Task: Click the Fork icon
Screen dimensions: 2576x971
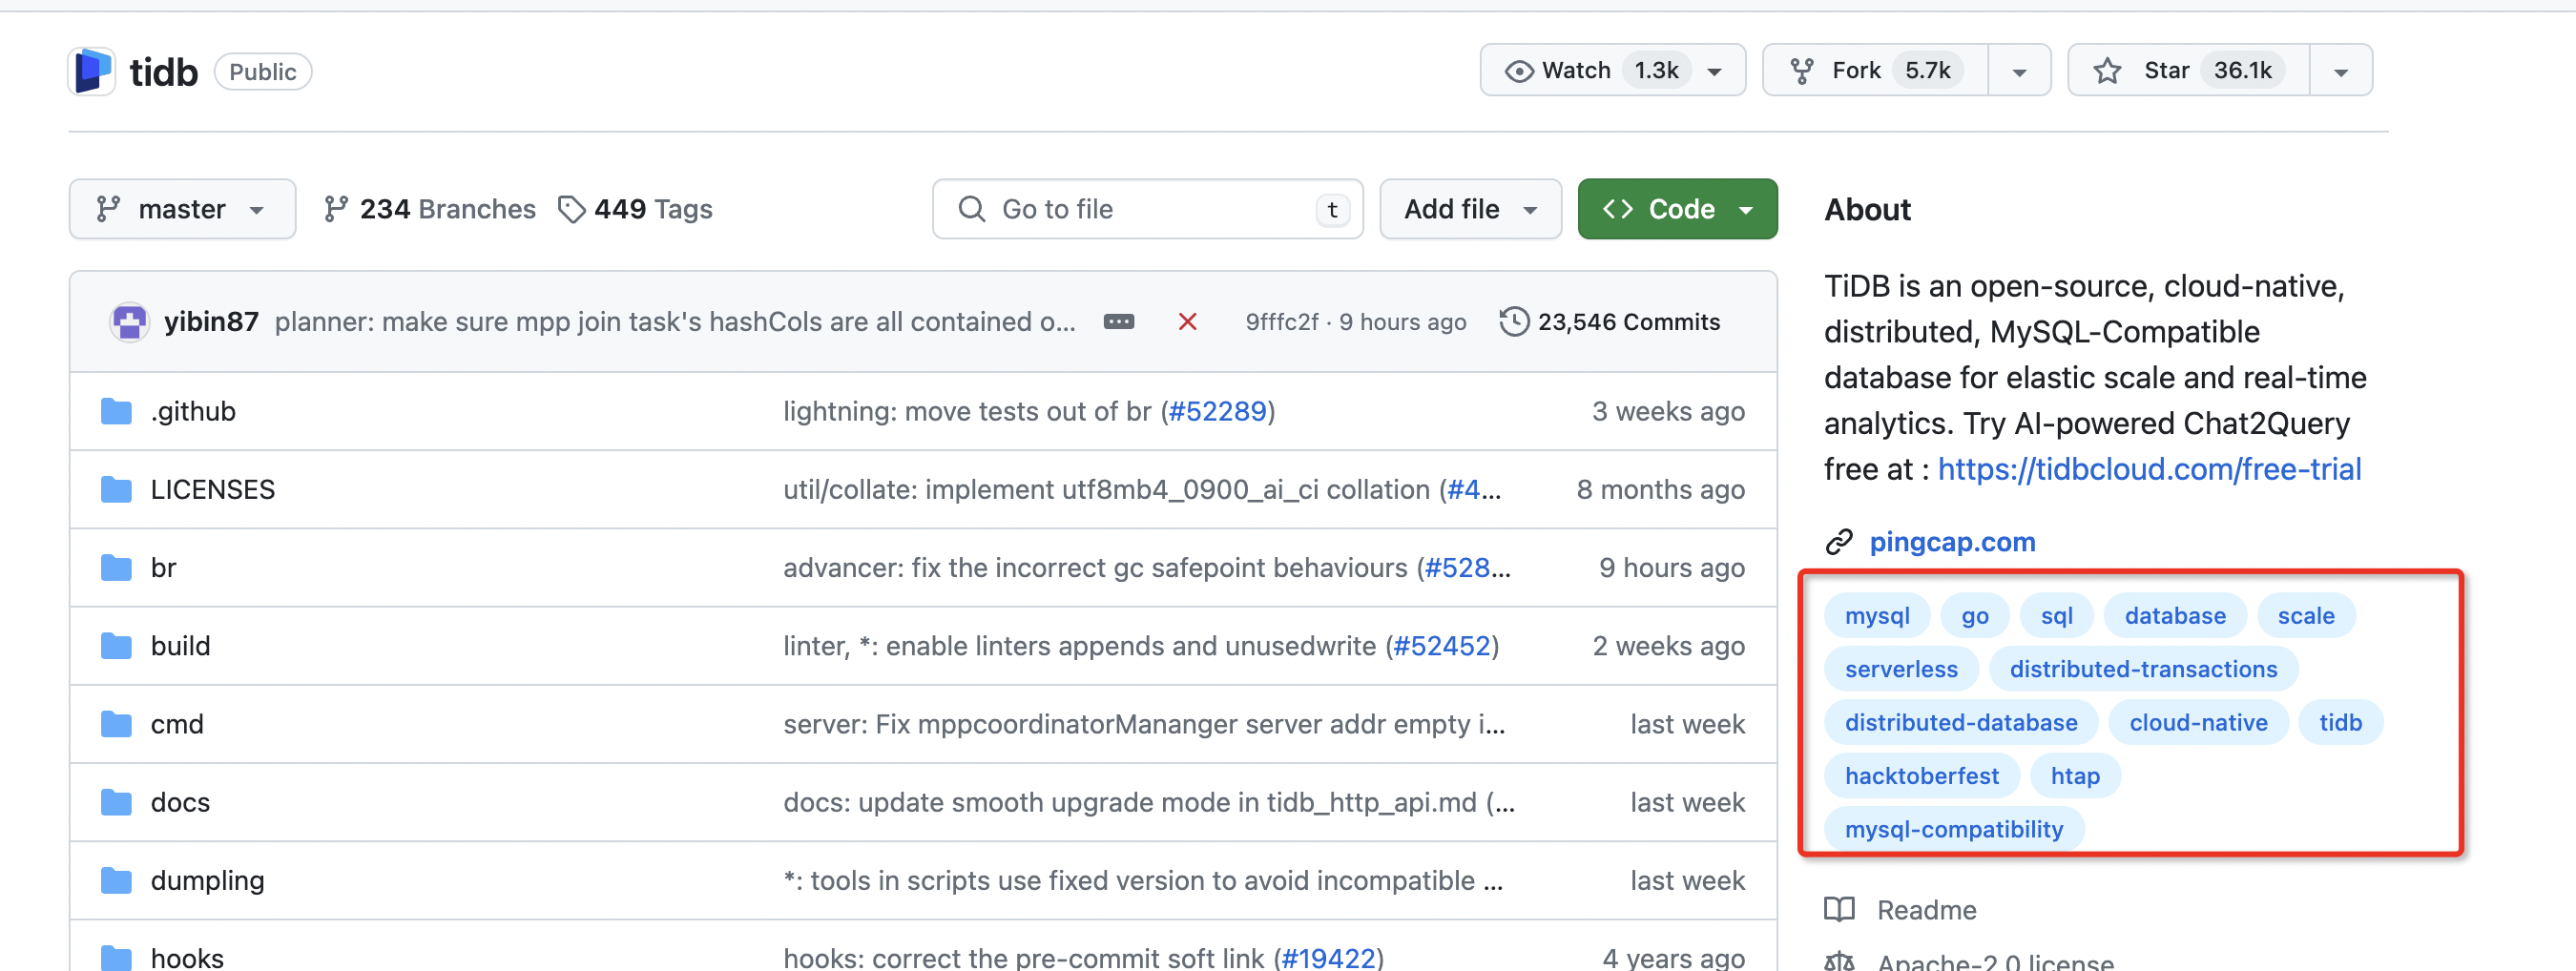Action: [1802, 71]
